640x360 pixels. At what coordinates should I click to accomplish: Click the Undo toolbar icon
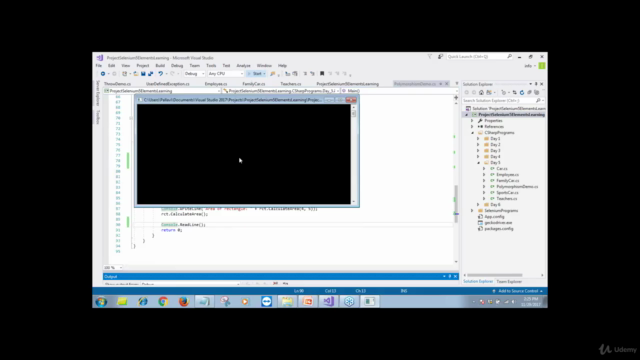pos(160,74)
